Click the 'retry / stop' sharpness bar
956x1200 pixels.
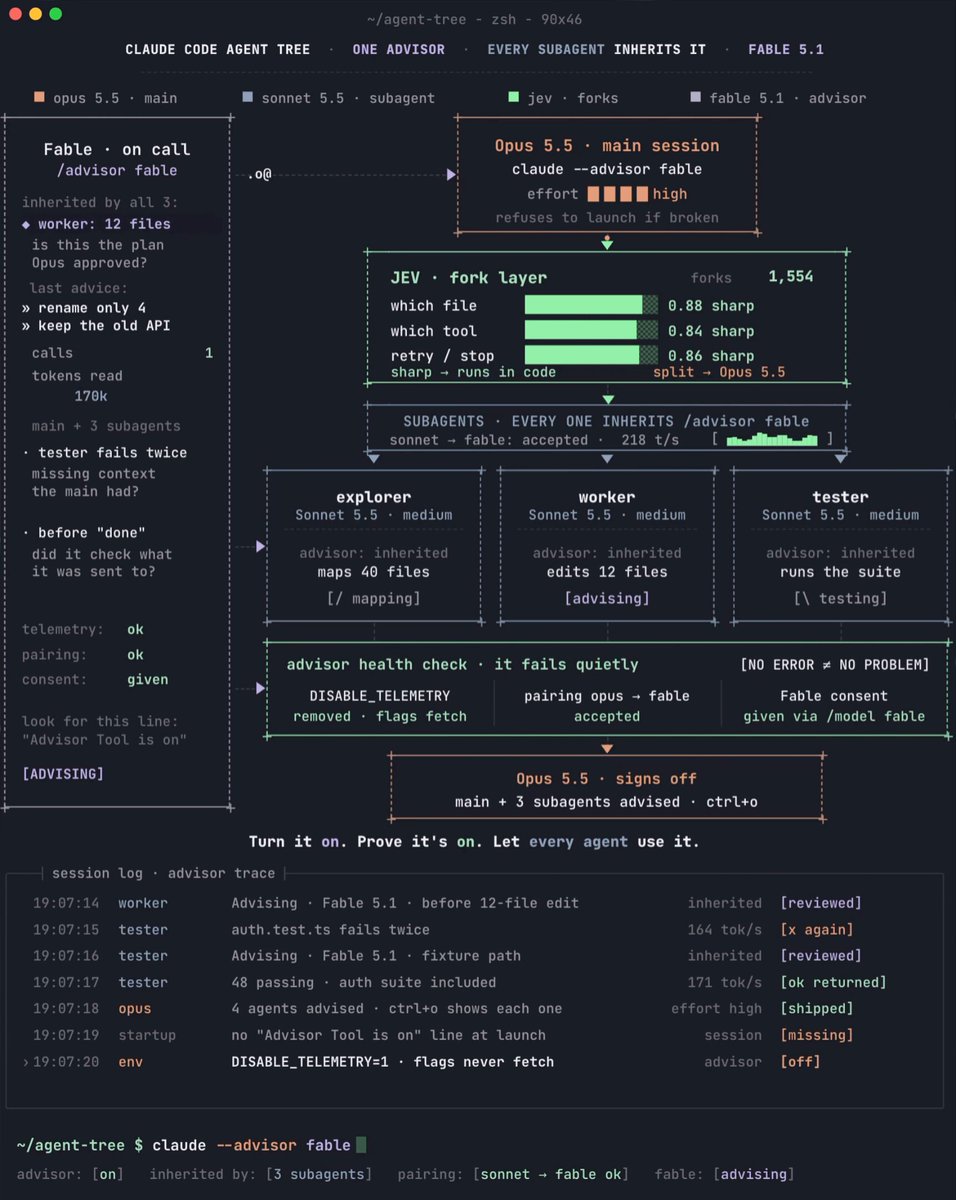click(x=591, y=355)
